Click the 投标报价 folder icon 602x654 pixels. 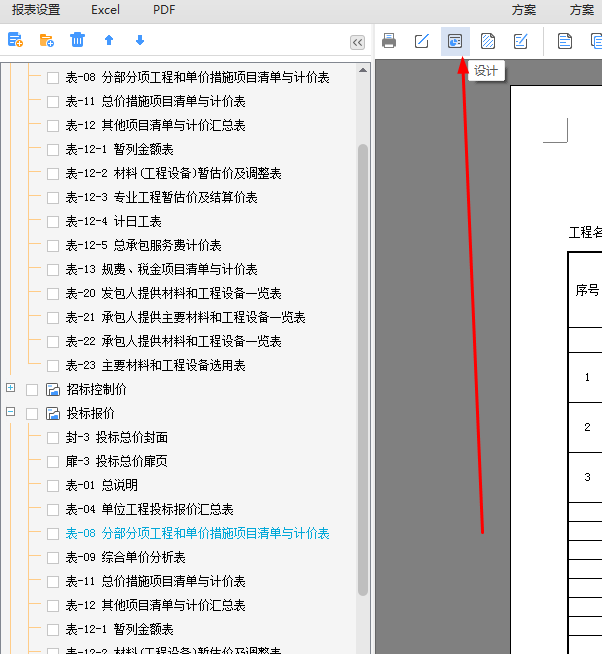tap(53, 414)
